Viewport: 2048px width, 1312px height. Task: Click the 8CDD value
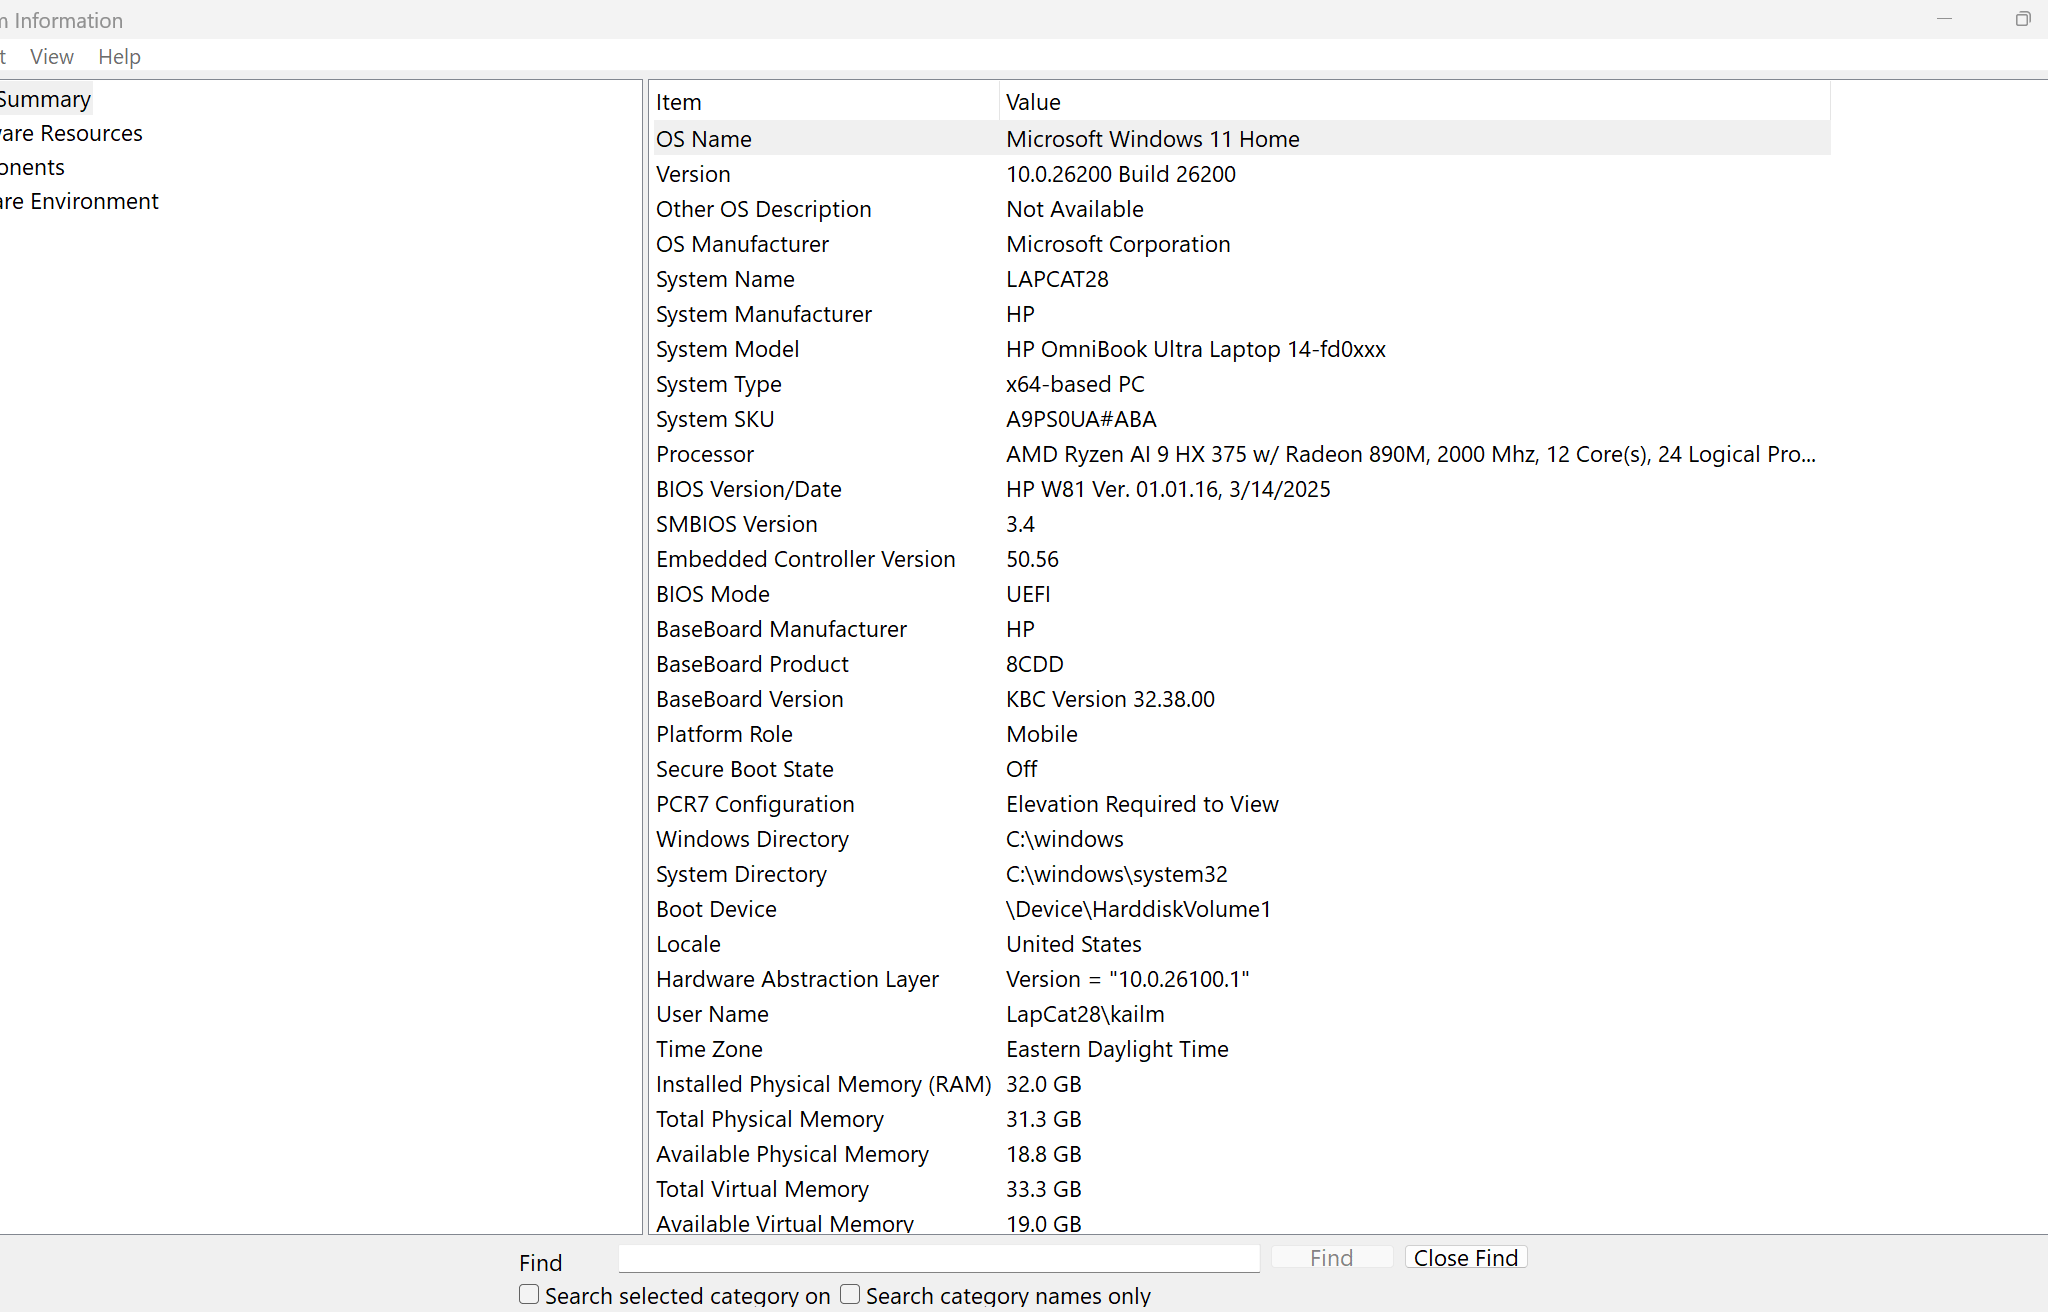[1035, 664]
